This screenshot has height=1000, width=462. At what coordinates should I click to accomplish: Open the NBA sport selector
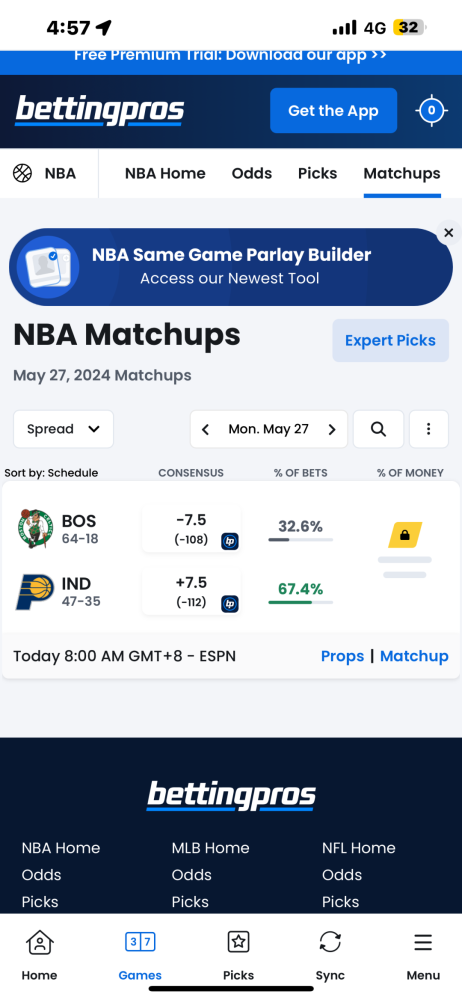(x=45, y=173)
